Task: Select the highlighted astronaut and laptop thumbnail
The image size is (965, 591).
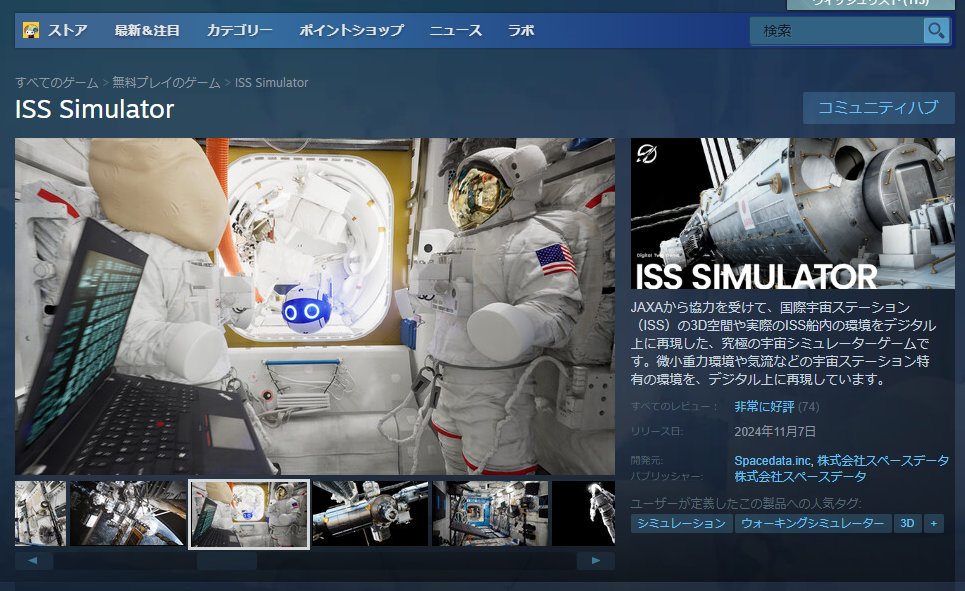Action: pos(249,514)
